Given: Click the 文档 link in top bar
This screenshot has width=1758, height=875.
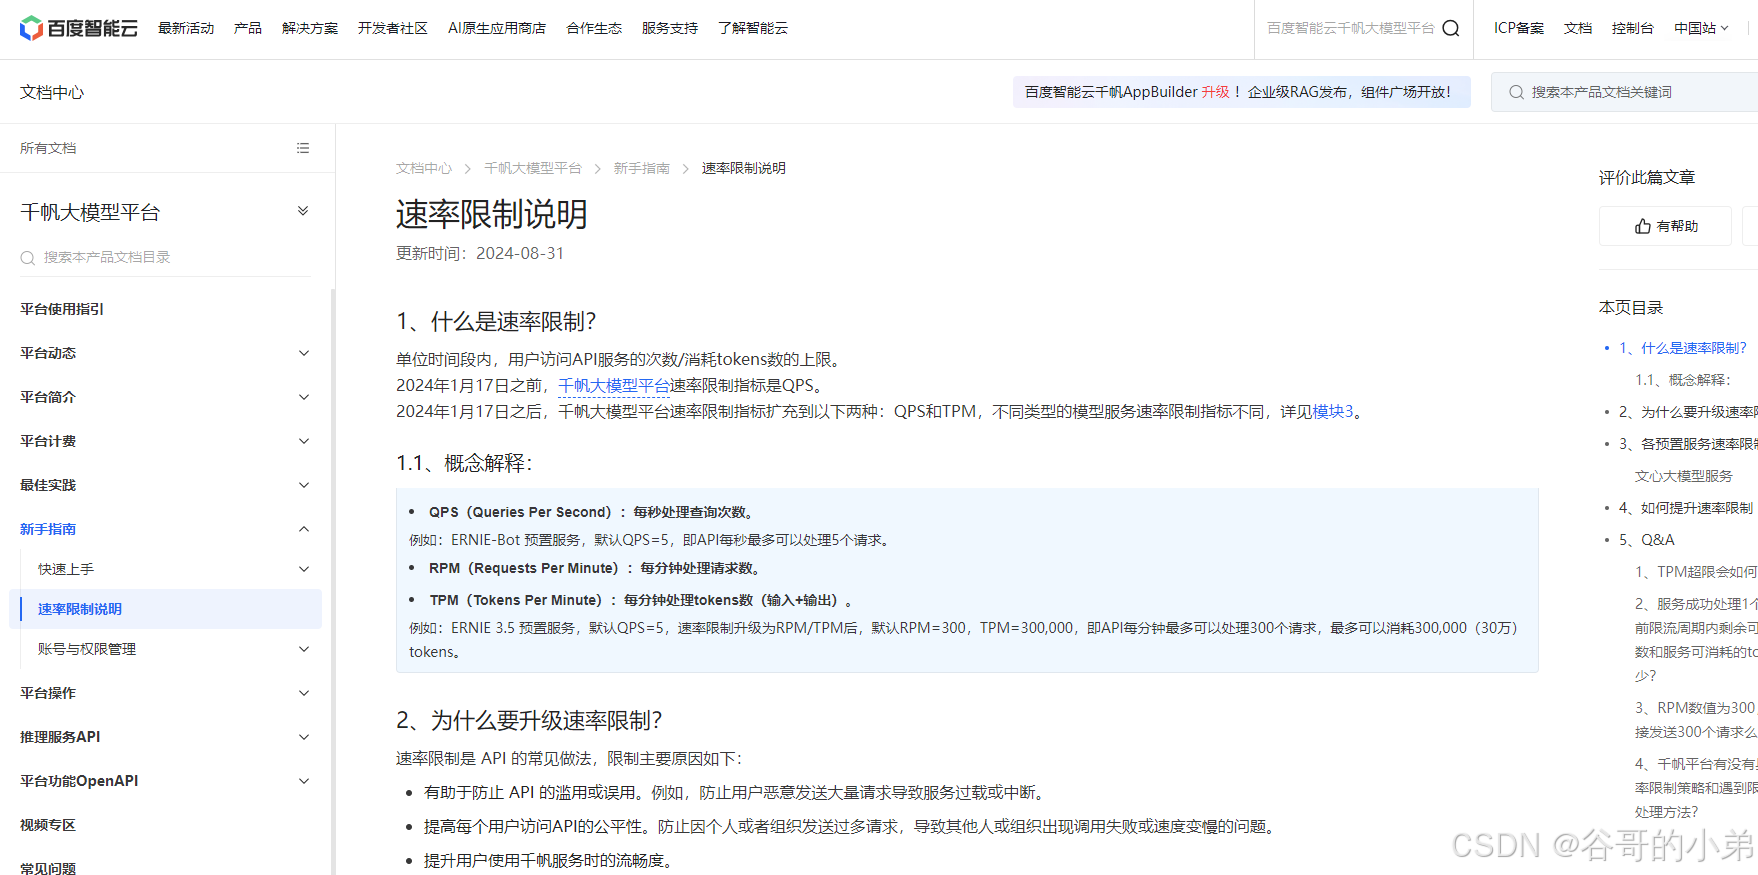Looking at the screenshot, I should pyautogui.click(x=1578, y=28).
